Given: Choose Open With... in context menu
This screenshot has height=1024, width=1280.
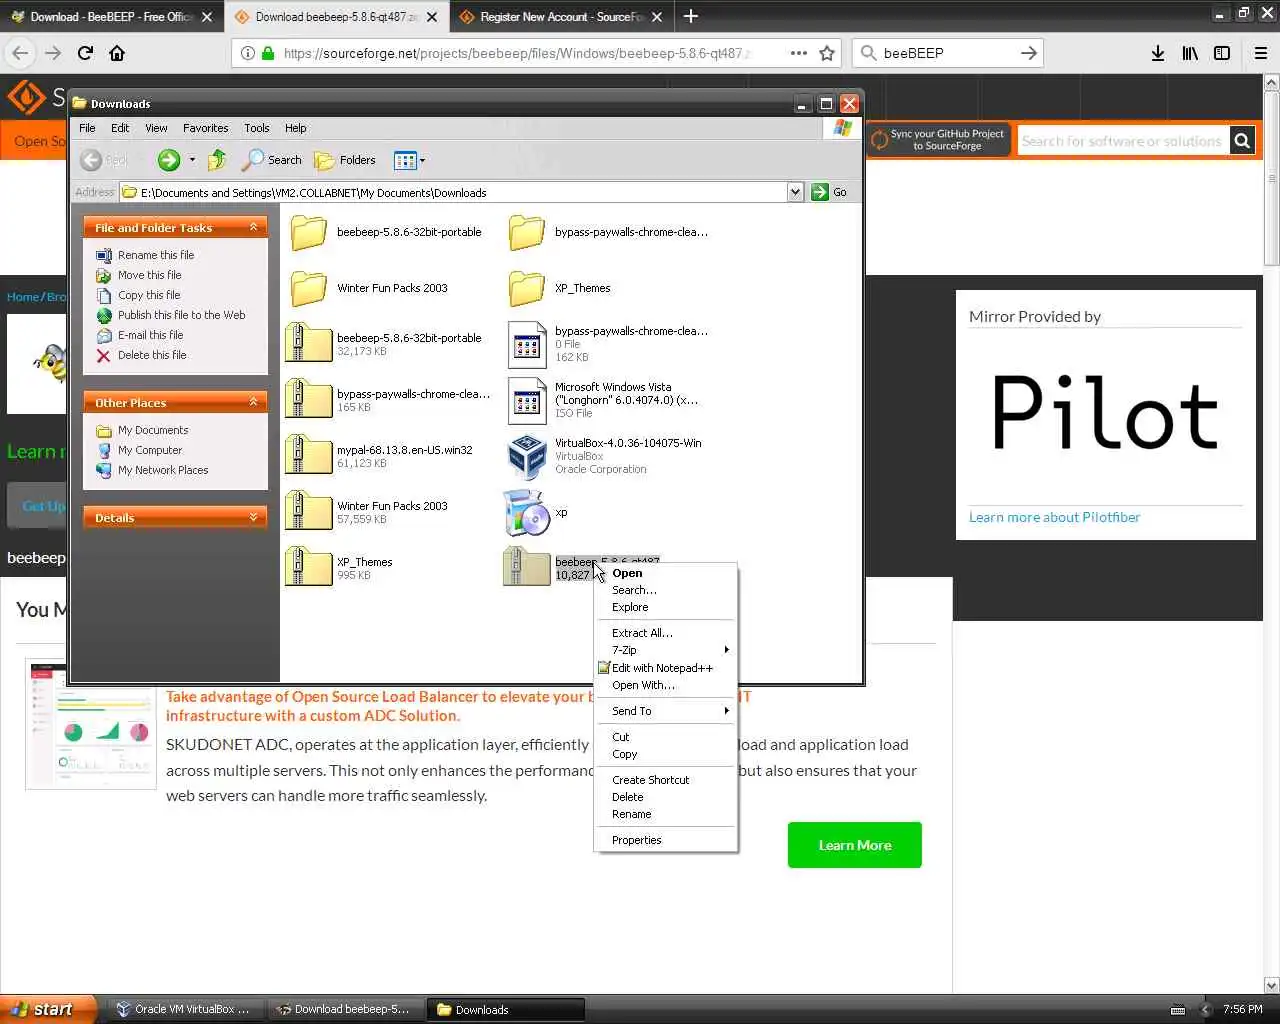Looking at the screenshot, I should point(643,685).
